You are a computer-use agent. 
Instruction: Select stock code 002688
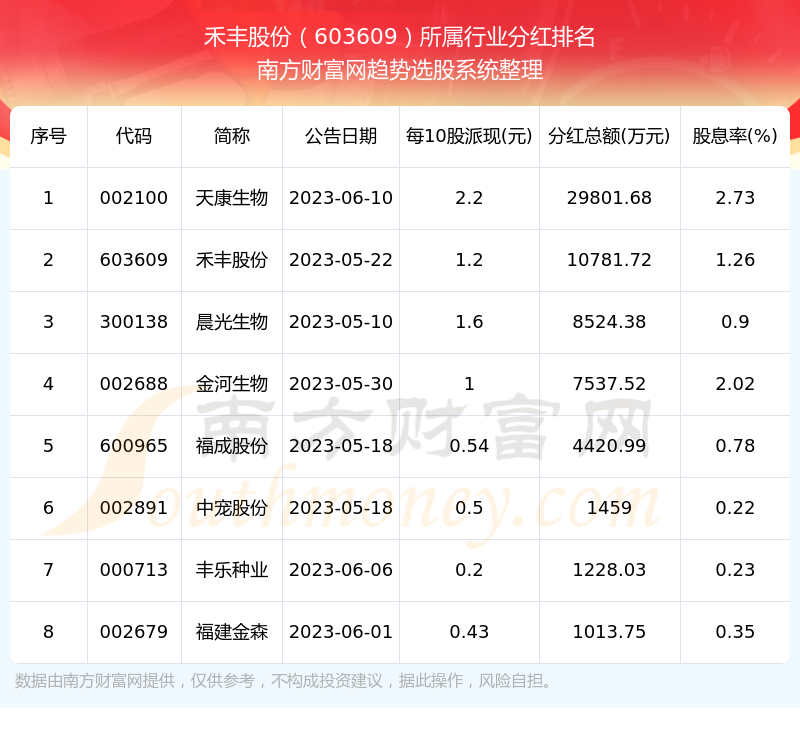[134, 384]
